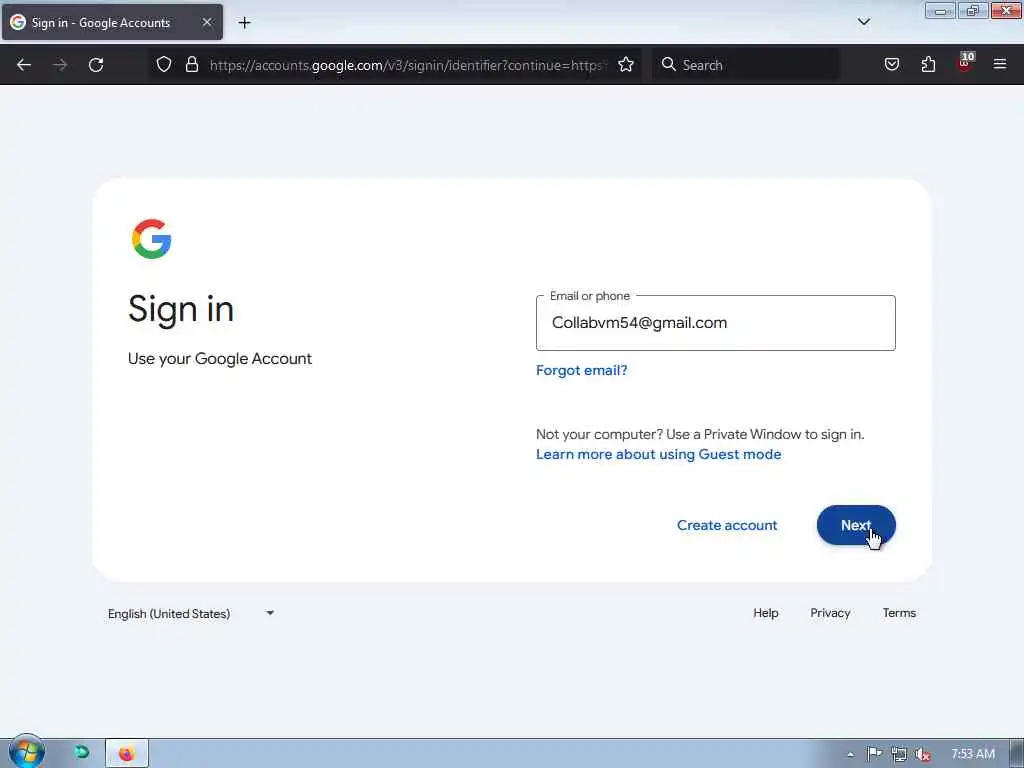Expand the list all tabs chevron
Viewport: 1024px width, 768px height.
(863, 22)
